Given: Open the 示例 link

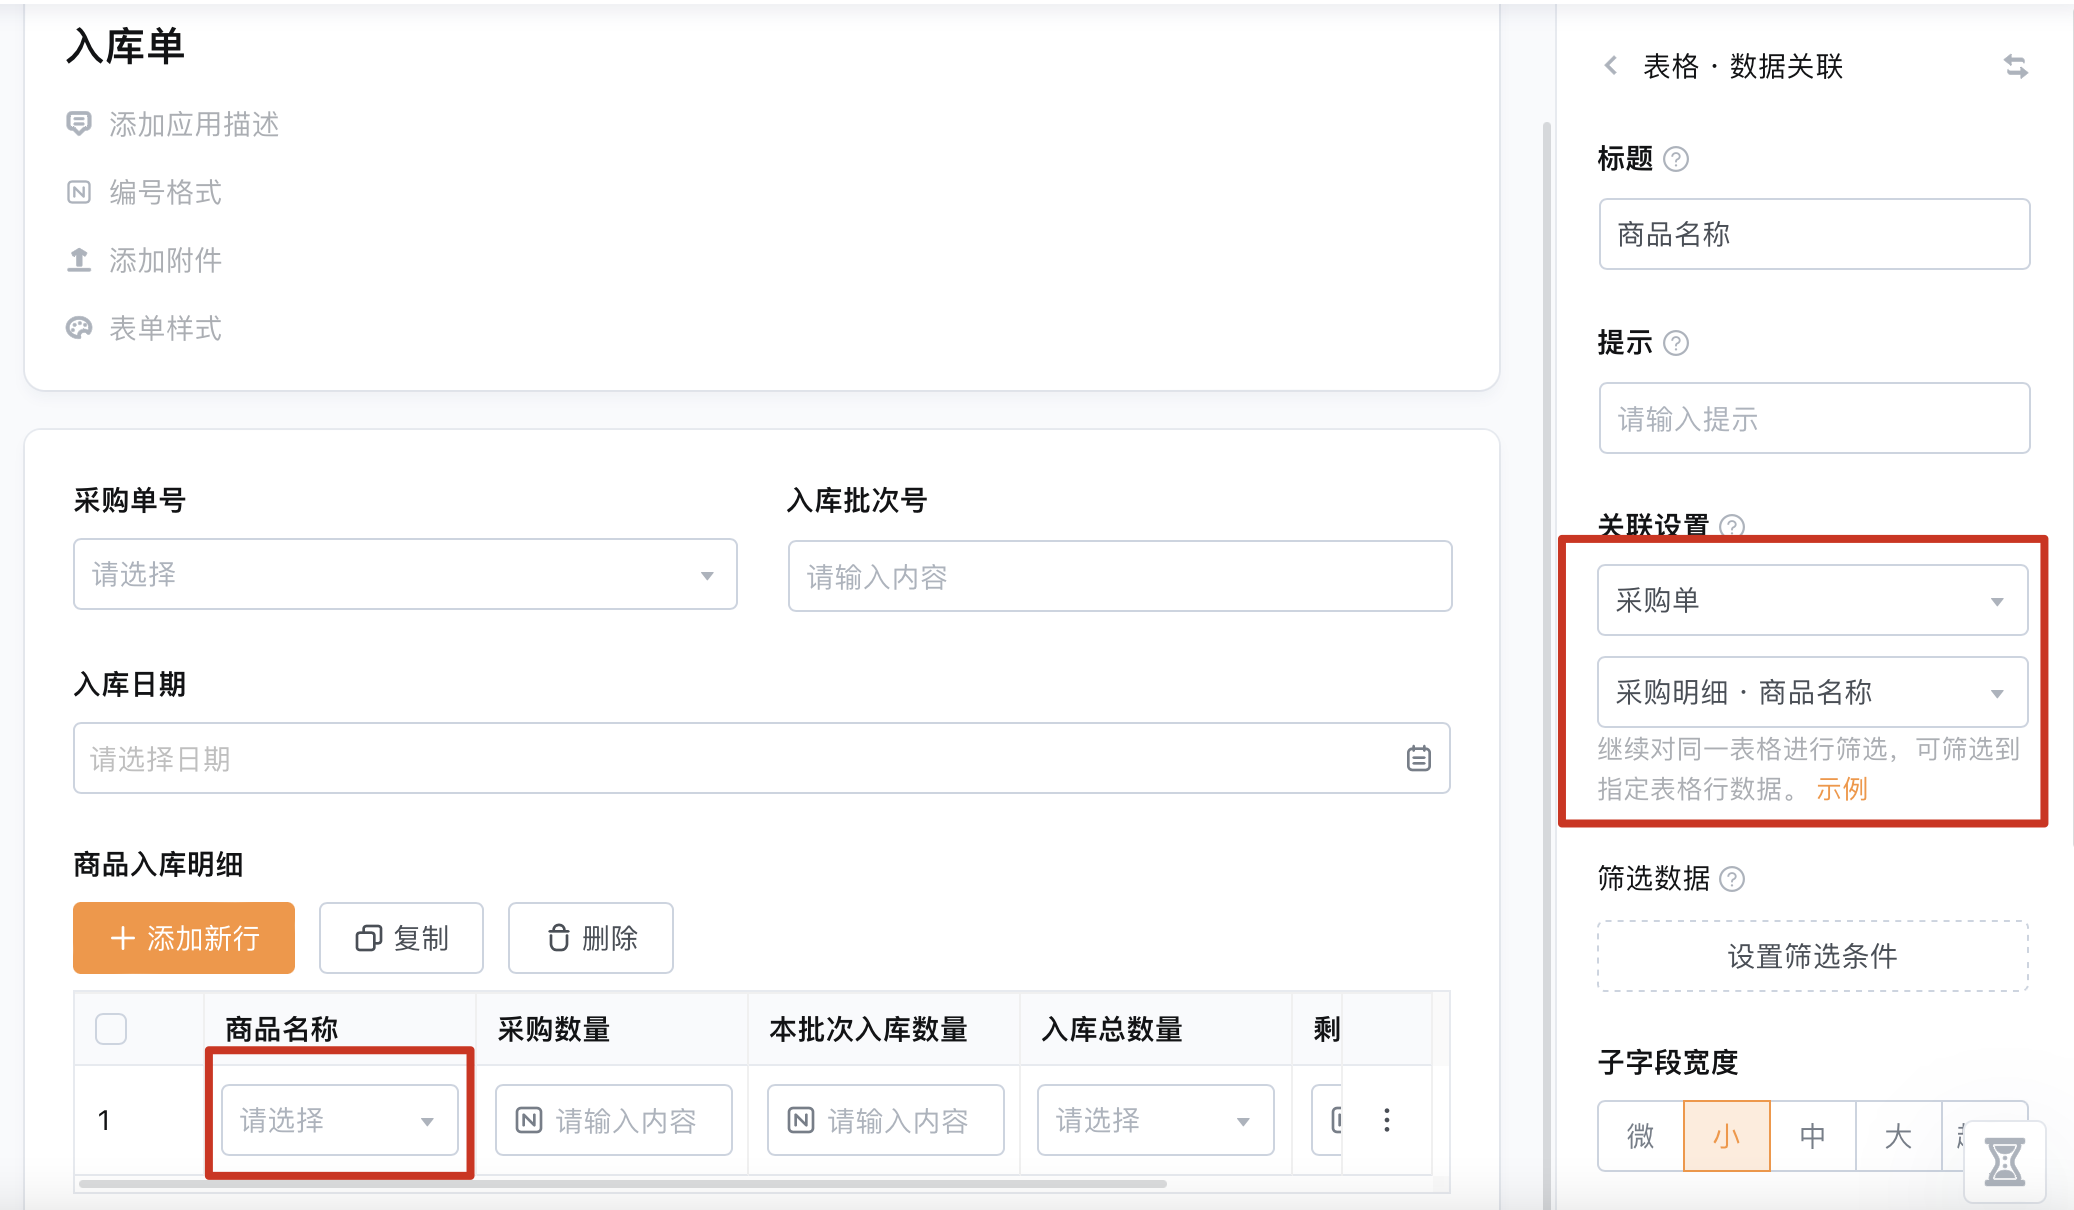Looking at the screenshot, I should click(x=1842, y=789).
